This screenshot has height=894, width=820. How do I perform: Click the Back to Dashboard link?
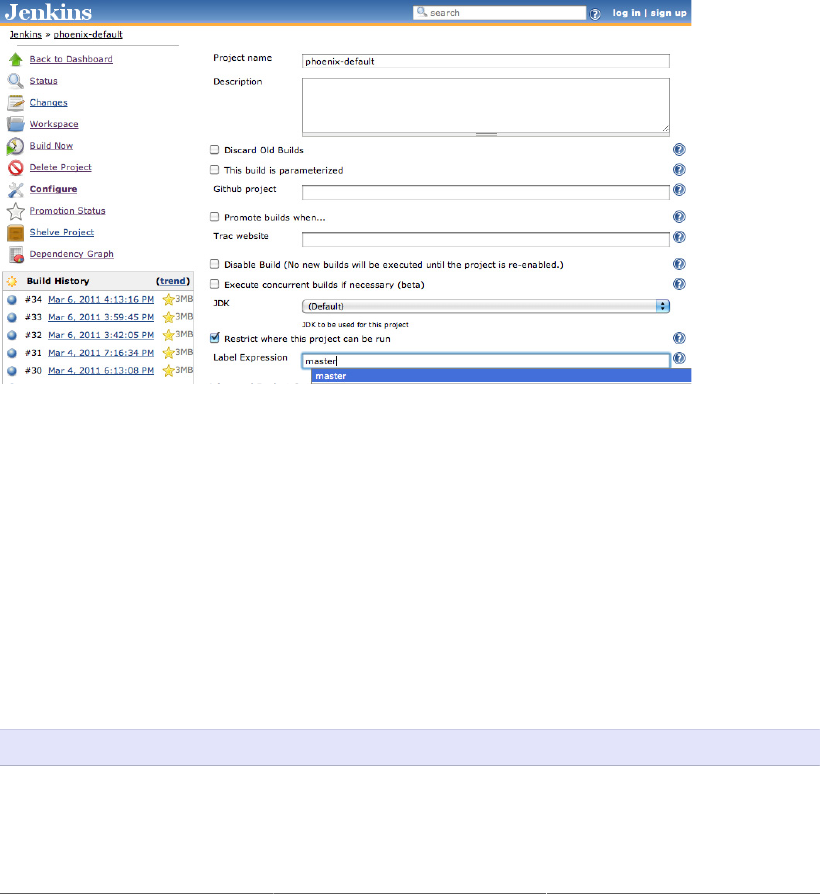[71, 59]
